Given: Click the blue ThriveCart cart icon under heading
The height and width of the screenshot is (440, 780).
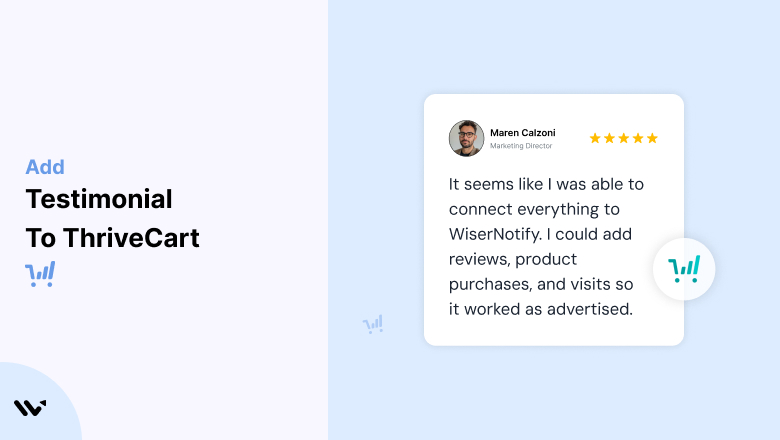Looking at the screenshot, I should pyautogui.click(x=40, y=274).
